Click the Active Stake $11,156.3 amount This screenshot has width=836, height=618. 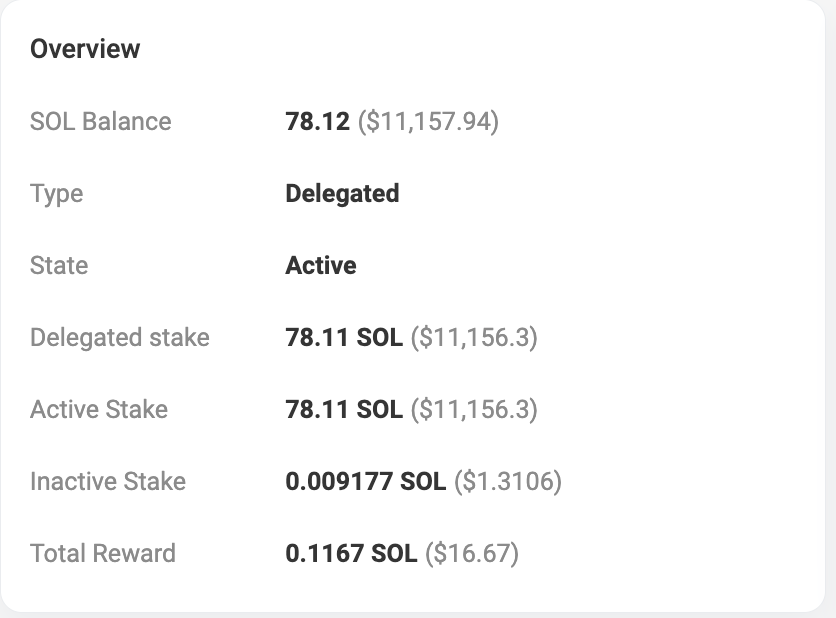[475, 410]
